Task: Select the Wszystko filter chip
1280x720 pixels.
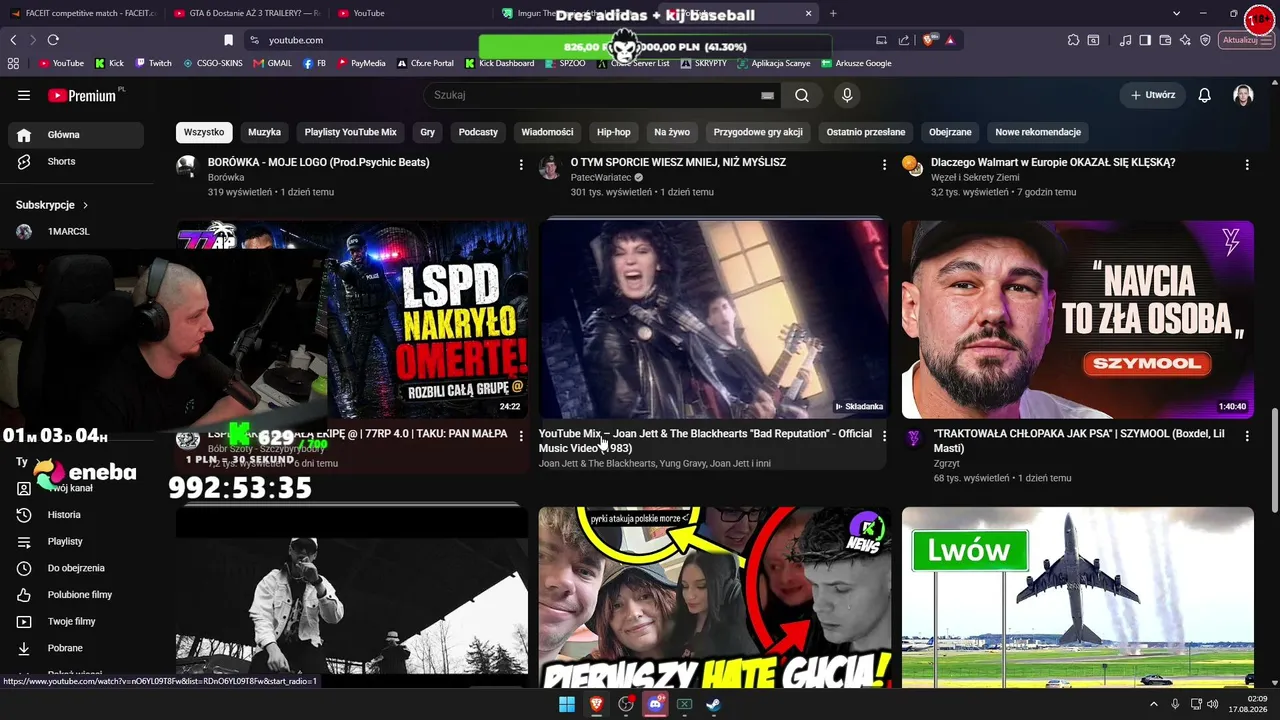Action: 204,132
